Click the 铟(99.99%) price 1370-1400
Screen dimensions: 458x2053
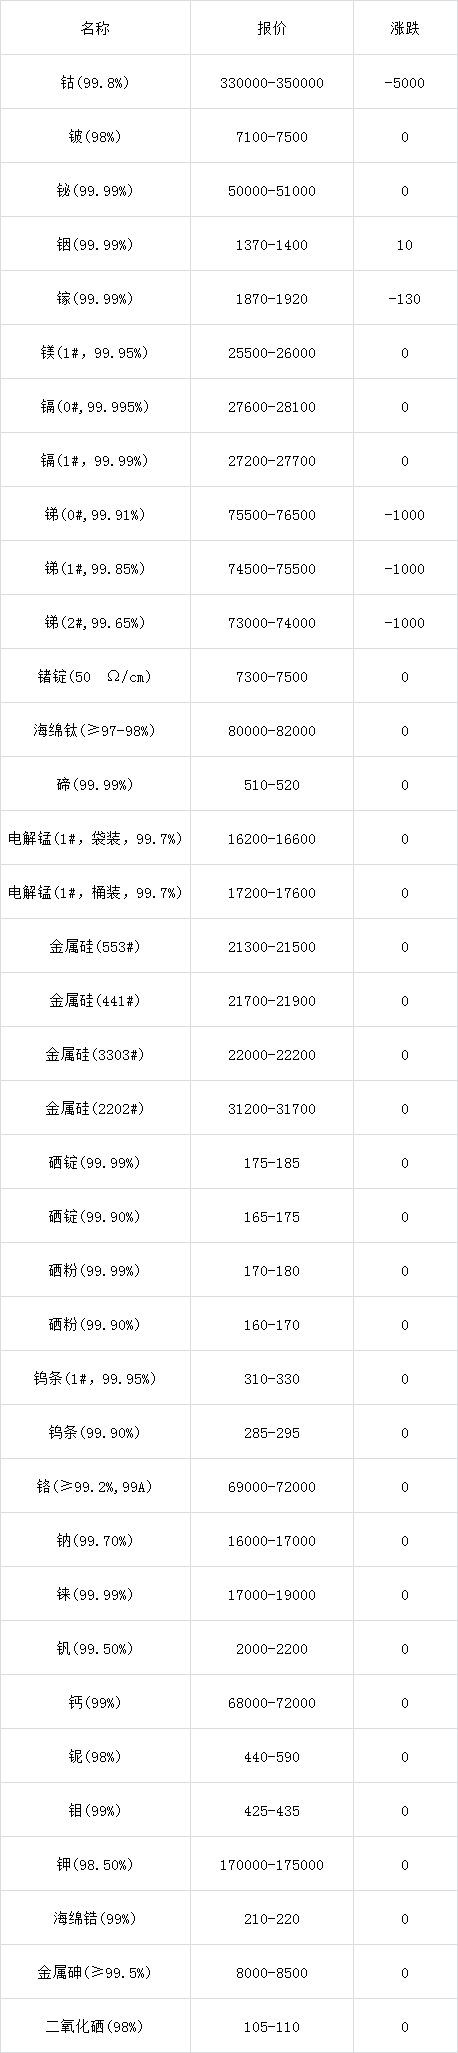coord(271,245)
